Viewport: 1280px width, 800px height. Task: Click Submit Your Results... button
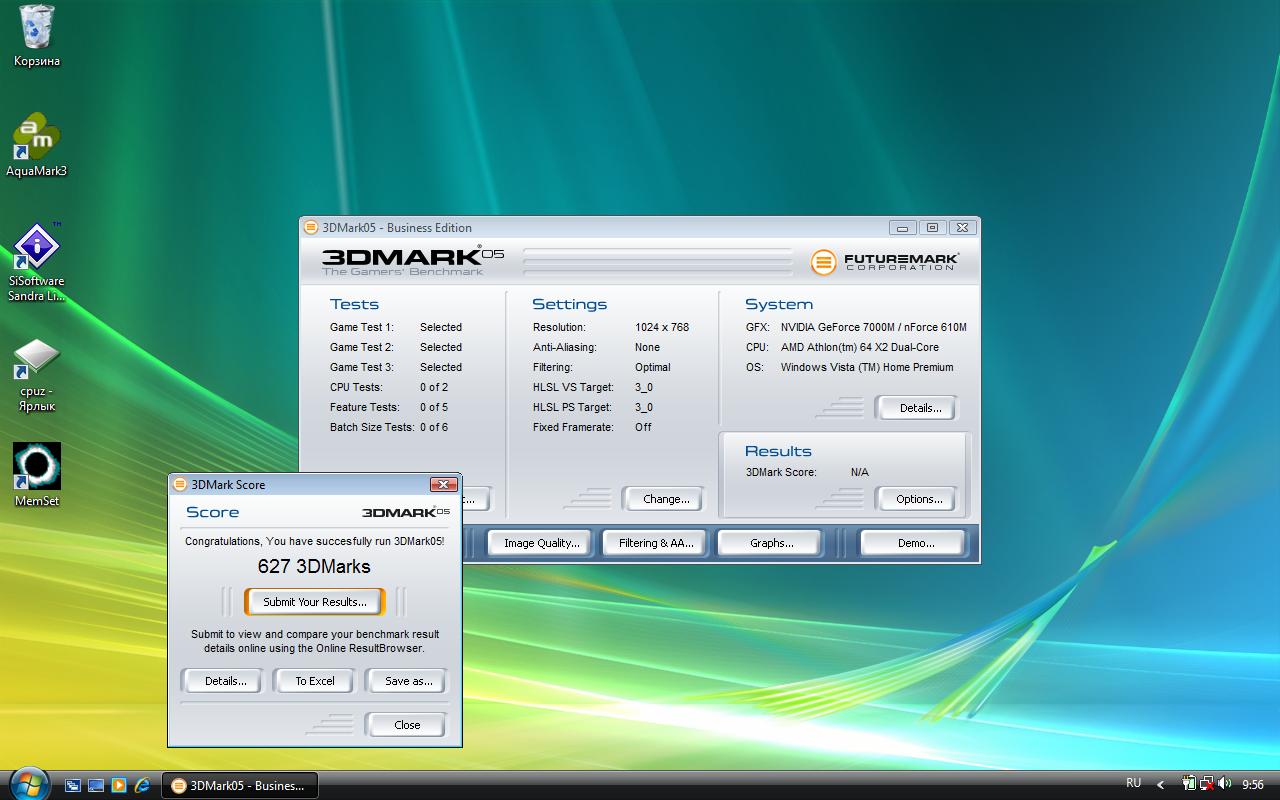coord(315,602)
